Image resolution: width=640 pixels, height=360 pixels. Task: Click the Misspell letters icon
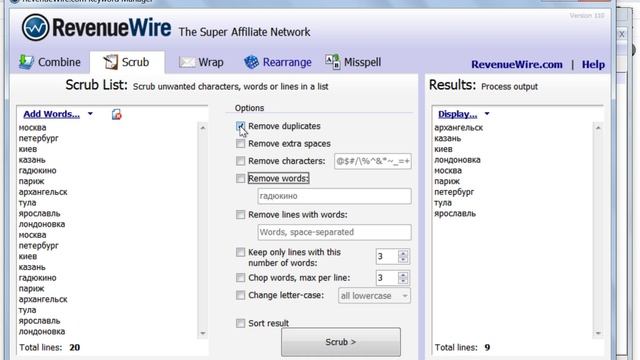(332, 62)
